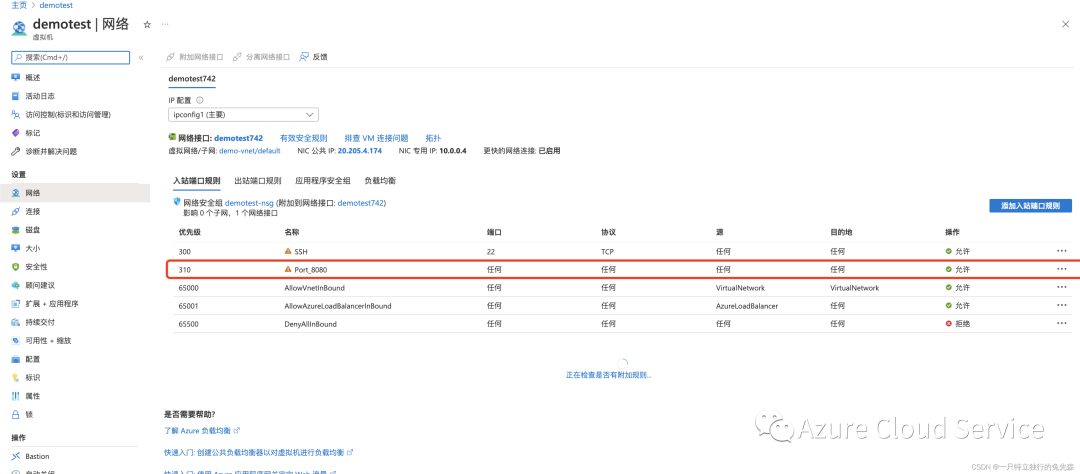Viewport: 1080px width, 474px height.
Task: Open 持续交付 continuous delivery
Action: (39, 322)
